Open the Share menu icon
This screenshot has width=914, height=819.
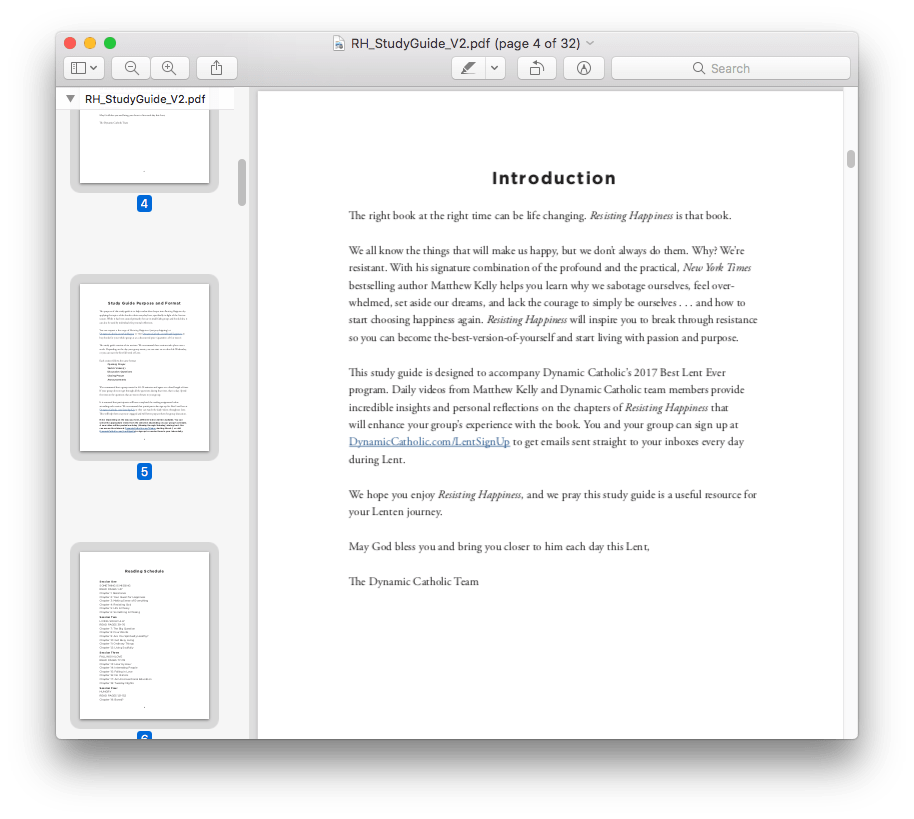click(x=217, y=67)
